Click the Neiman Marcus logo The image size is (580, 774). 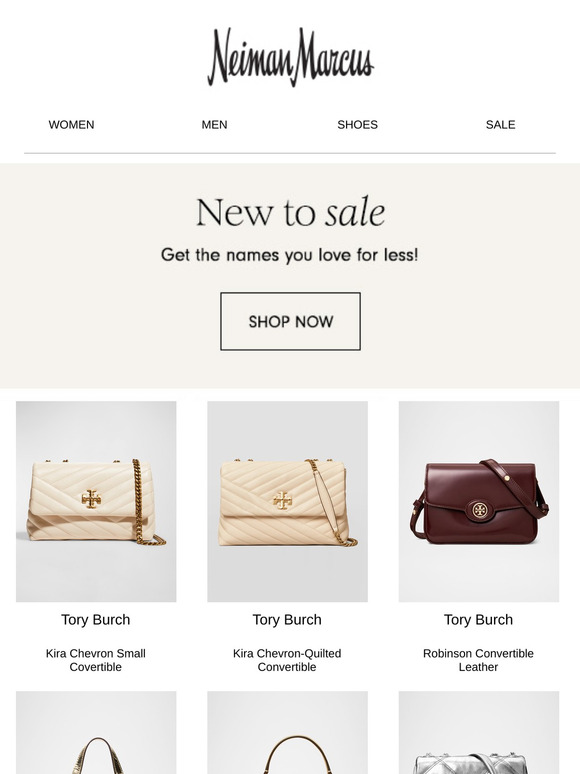290,57
